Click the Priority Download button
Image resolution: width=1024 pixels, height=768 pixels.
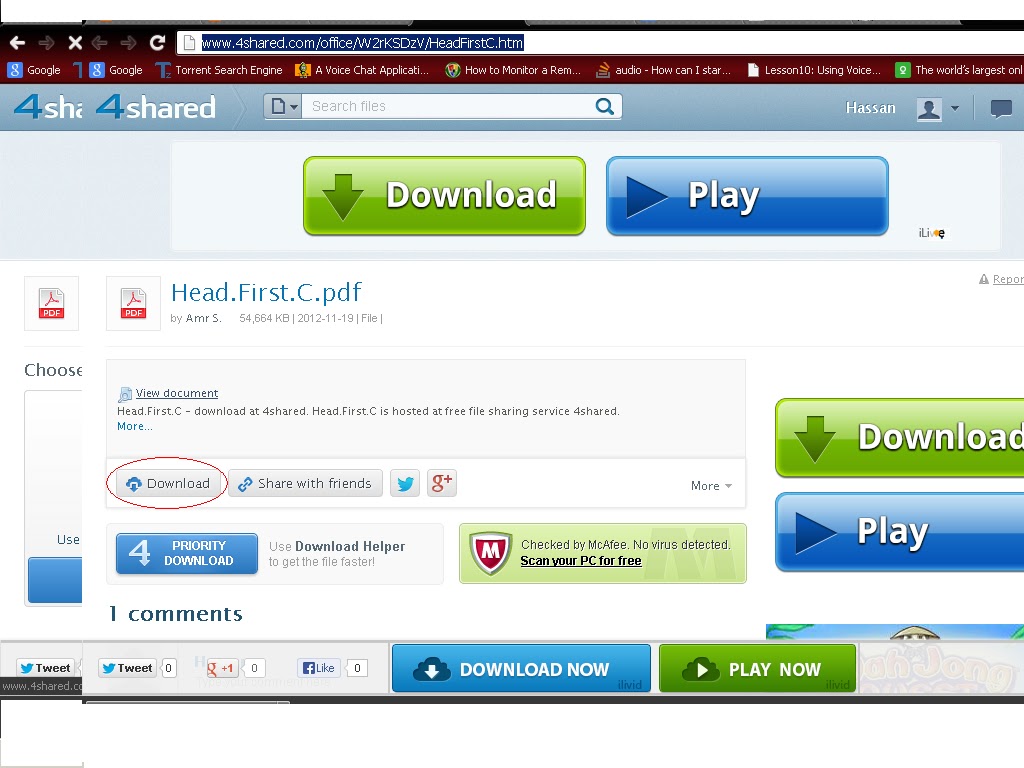click(x=187, y=554)
